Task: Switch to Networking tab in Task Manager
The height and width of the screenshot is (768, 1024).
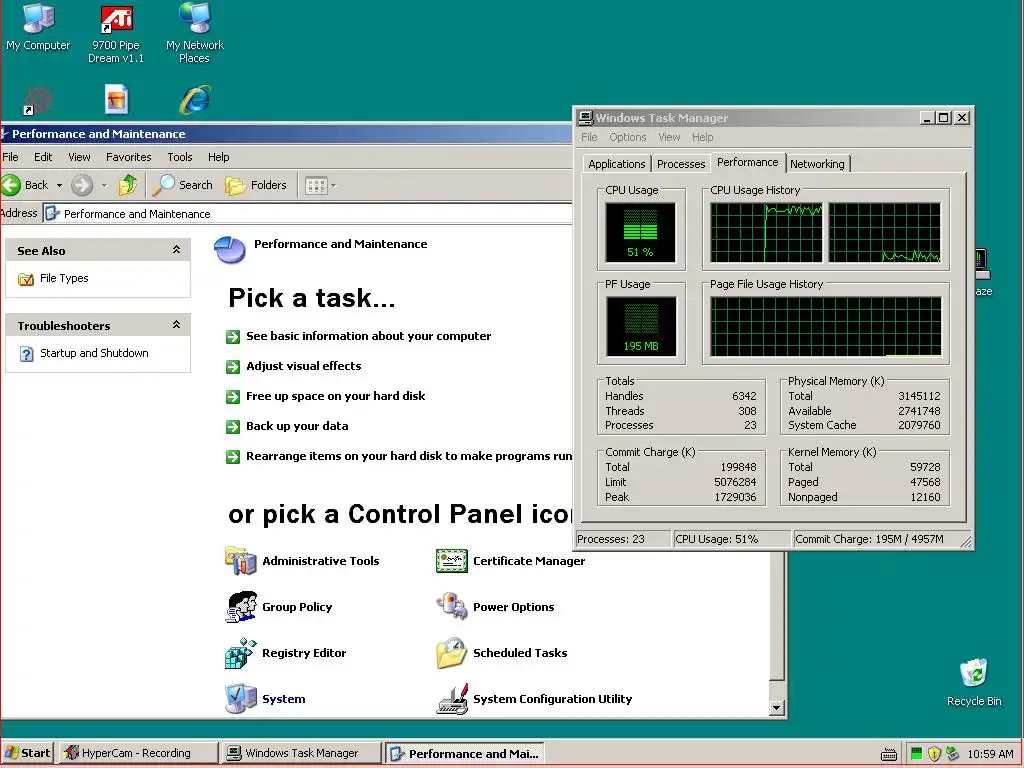Action: pyautogui.click(x=817, y=164)
